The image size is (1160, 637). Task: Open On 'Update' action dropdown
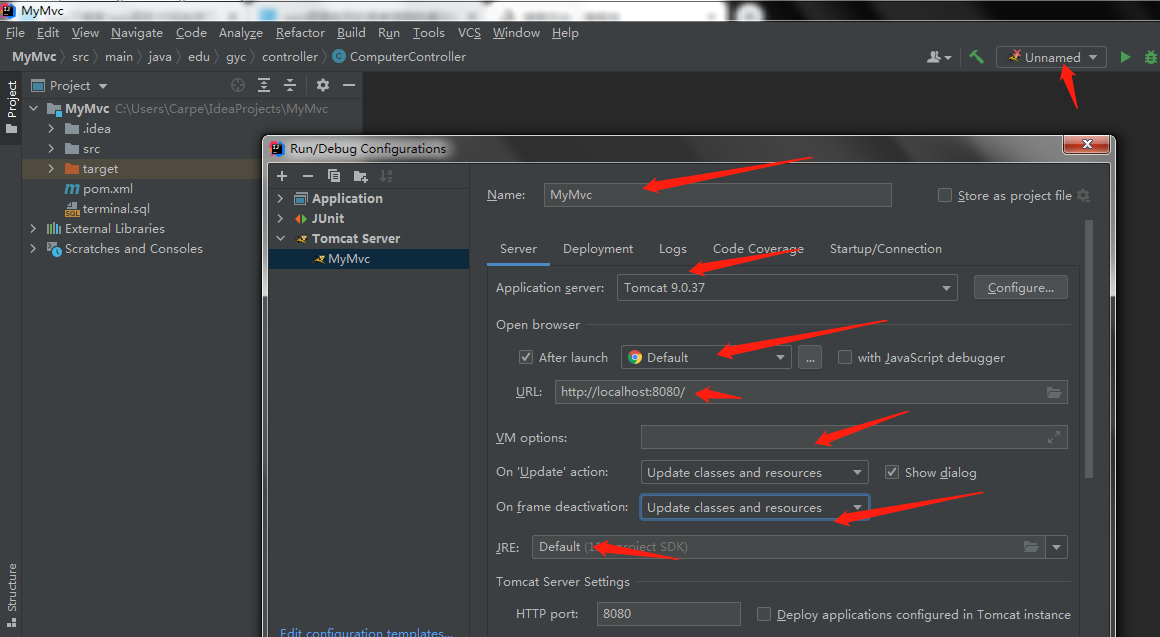click(755, 472)
